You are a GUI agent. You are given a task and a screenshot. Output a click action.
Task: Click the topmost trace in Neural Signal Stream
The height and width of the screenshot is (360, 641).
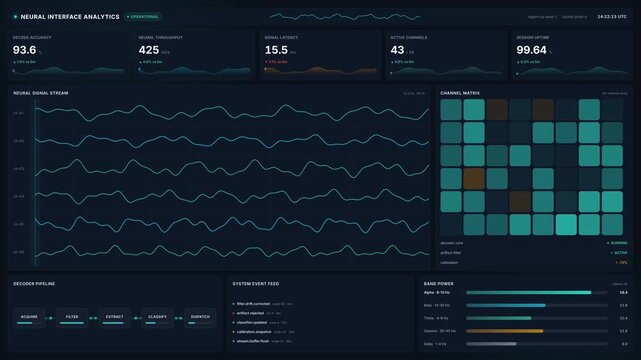point(232,113)
